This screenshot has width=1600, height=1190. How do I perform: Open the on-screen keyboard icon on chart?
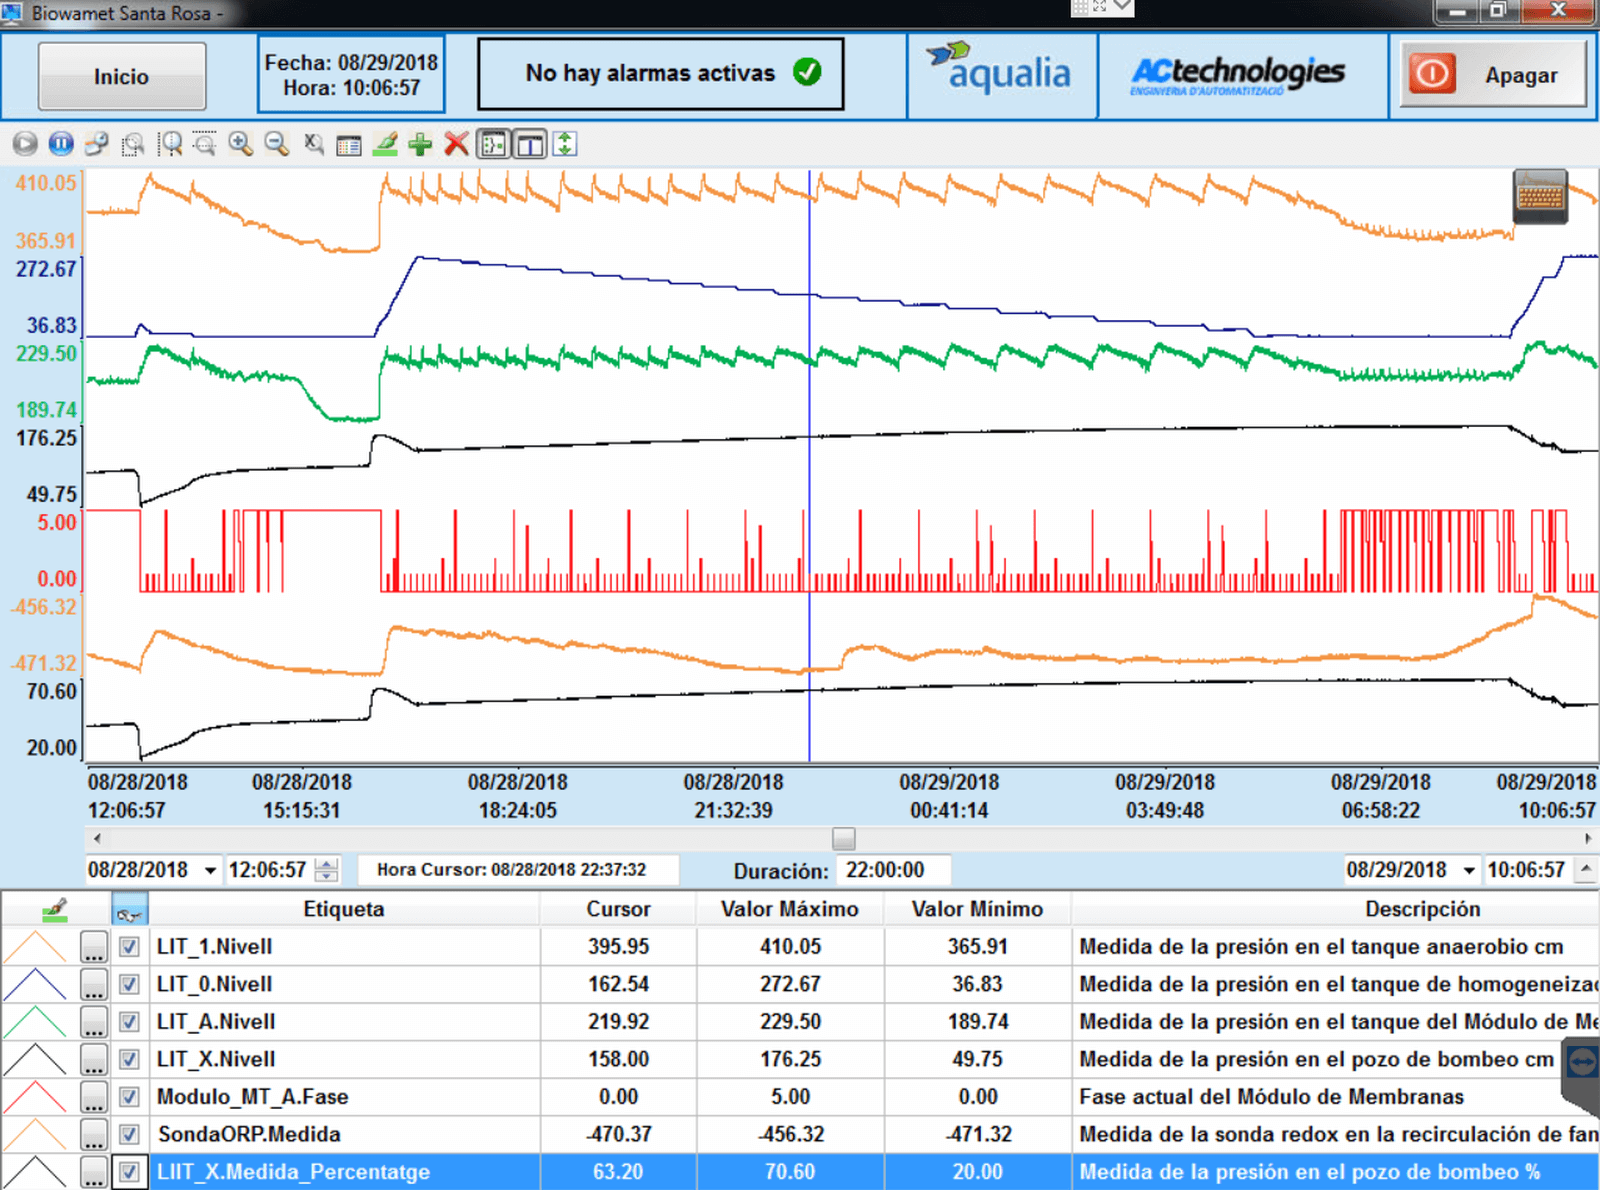click(x=1540, y=197)
